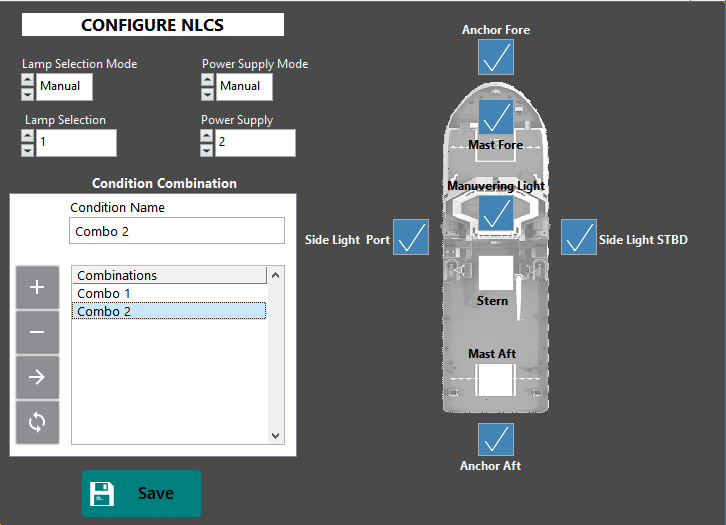This screenshot has width=726, height=525.
Task: Check the empty Stern checkbox
Action: pos(495,273)
